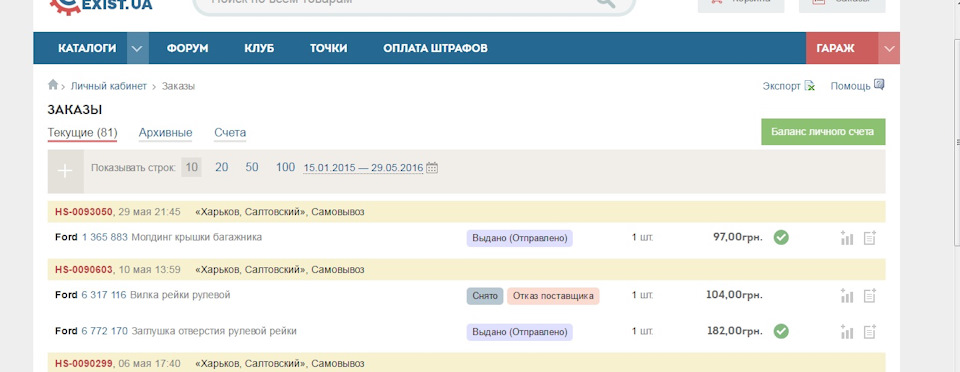This screenshot has height=372, width=960.
Task: Show 20 rows per page
Action: (x=222, y=167)
